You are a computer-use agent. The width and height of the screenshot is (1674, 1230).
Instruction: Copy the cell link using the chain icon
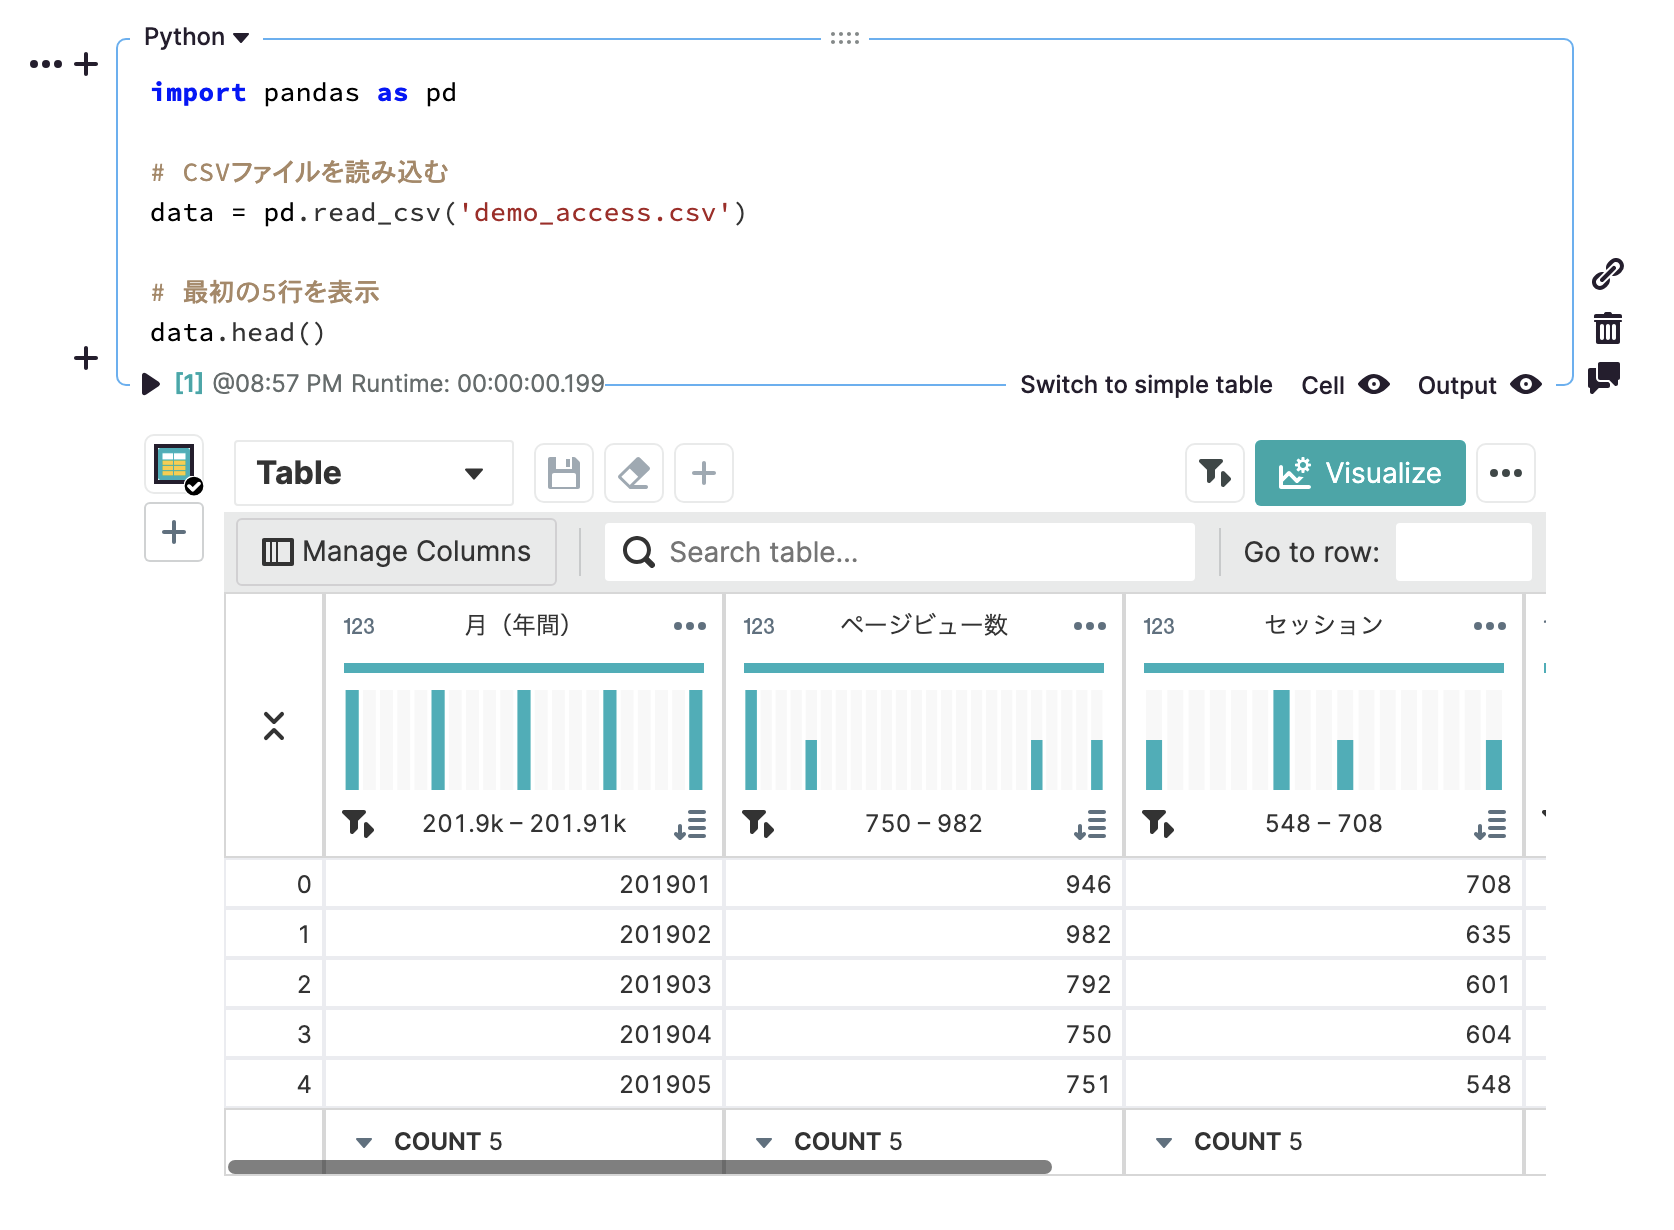point(1609,271)
